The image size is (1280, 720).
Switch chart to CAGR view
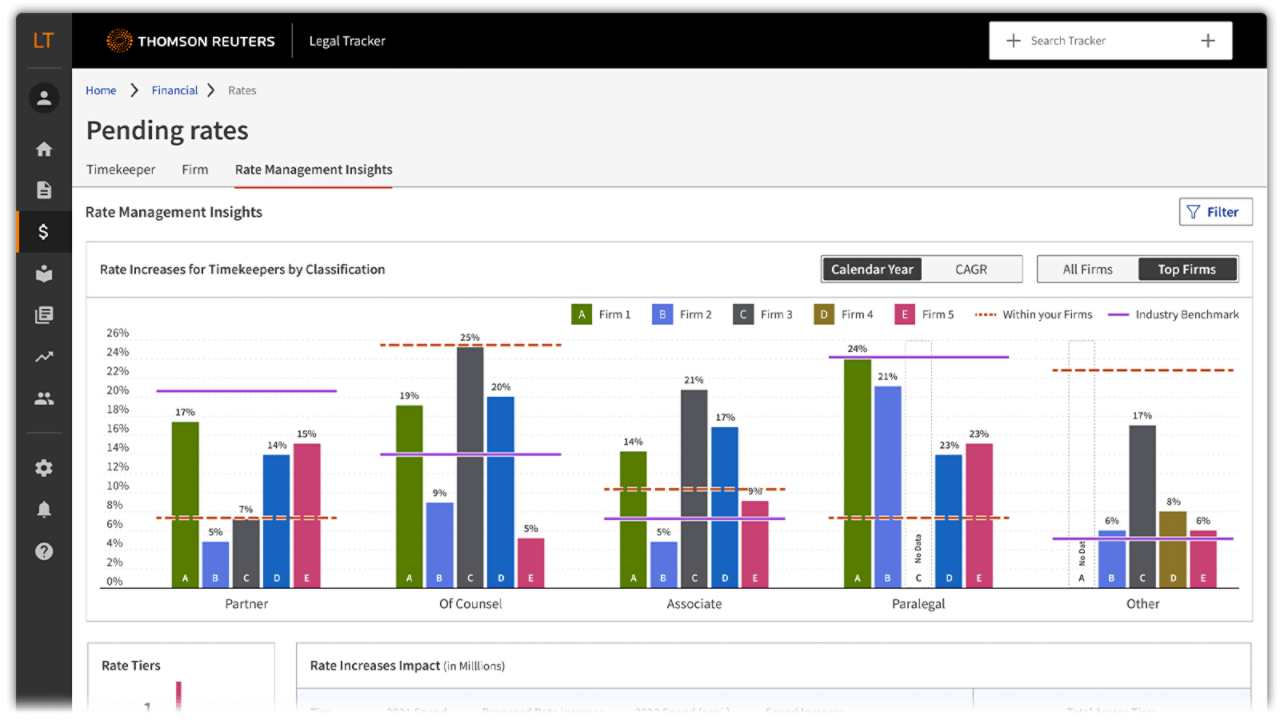[x=971, y=269]
